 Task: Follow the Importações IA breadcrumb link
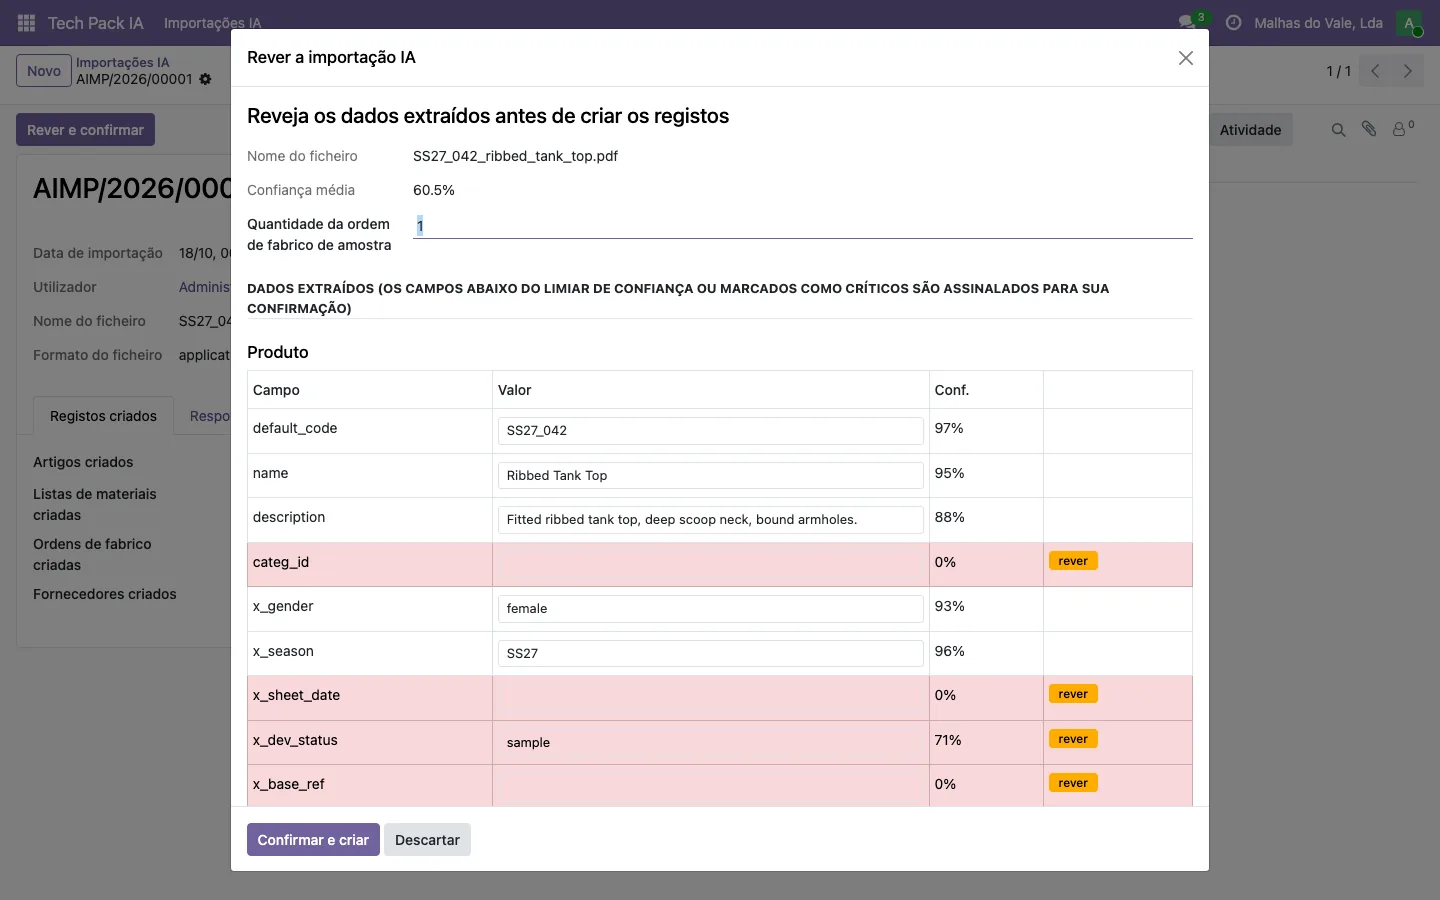(x=123, y=62)
